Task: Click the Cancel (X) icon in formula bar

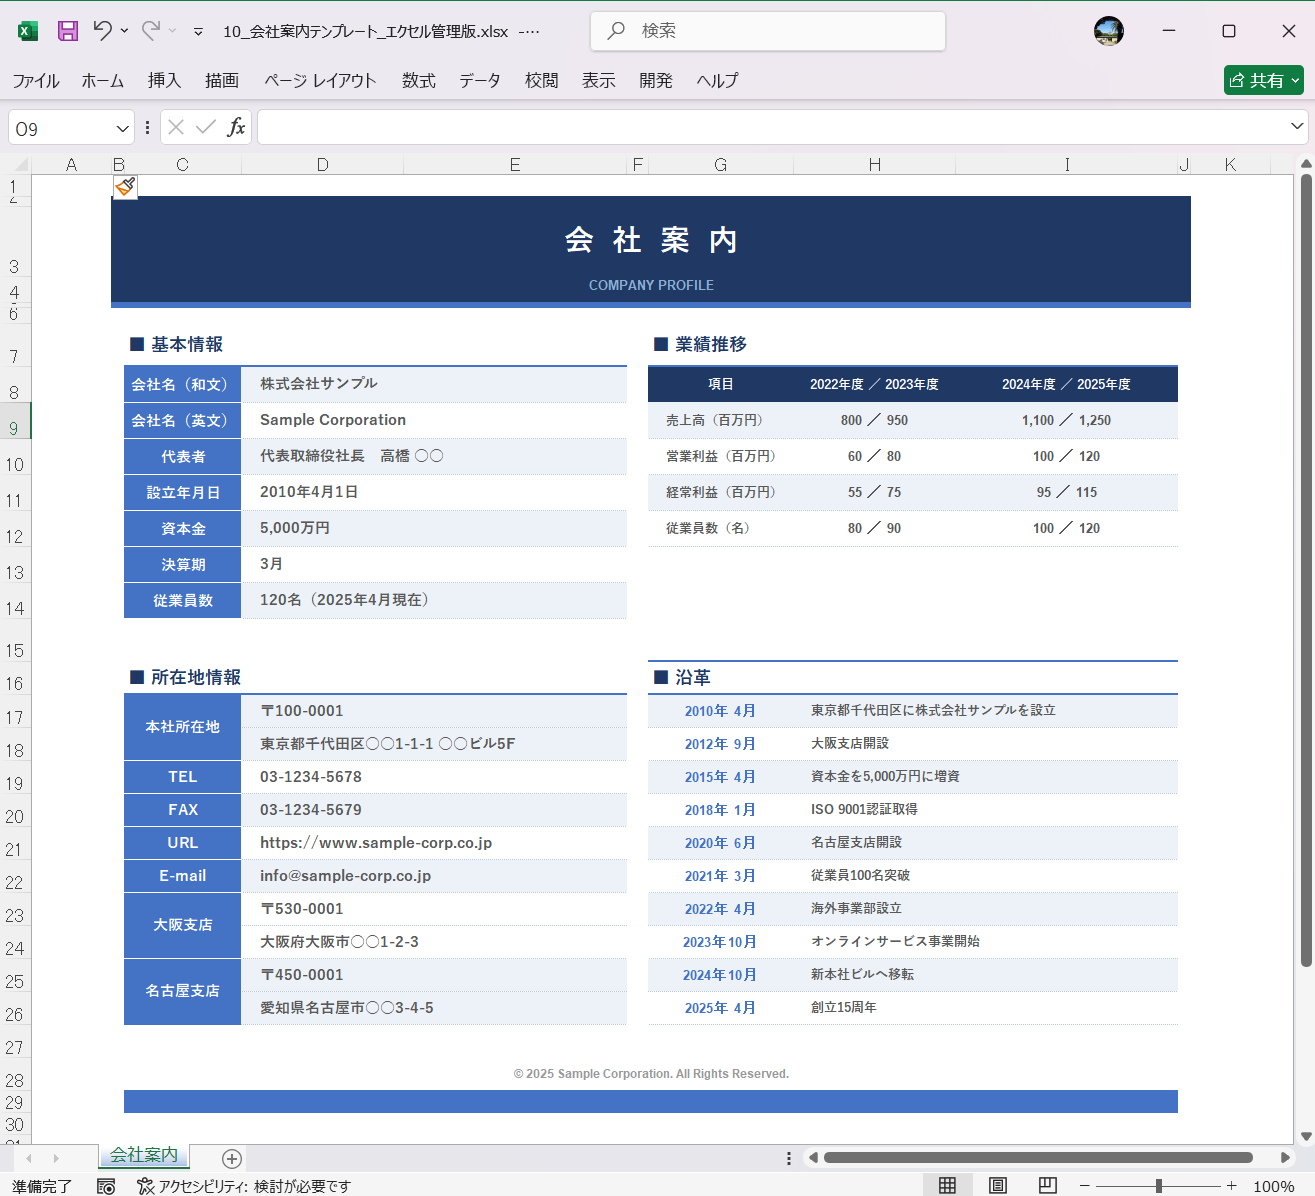Action: 175,127
